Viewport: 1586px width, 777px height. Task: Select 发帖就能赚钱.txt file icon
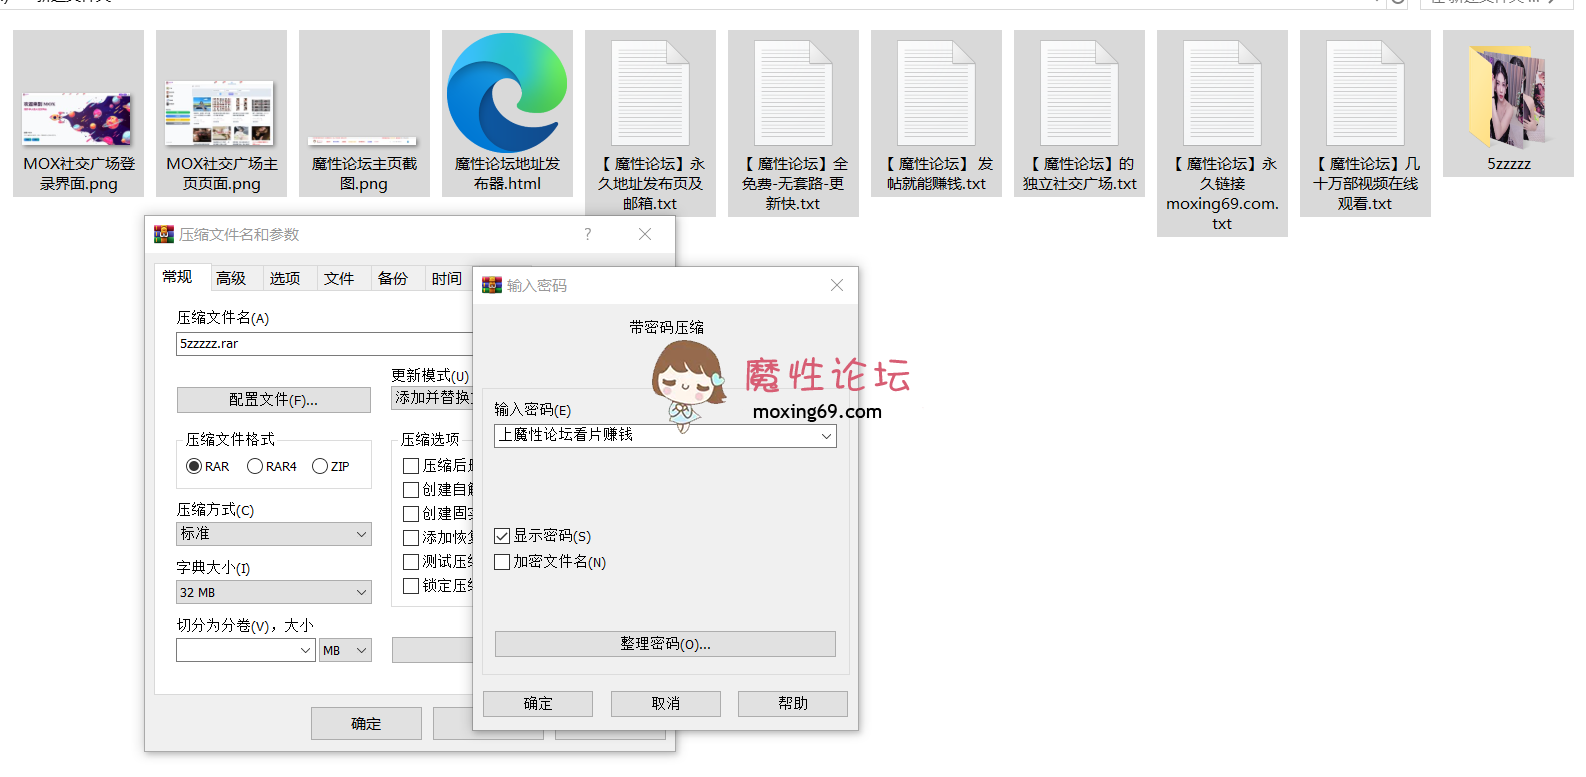pyautogui.click(x=936, y=94)
